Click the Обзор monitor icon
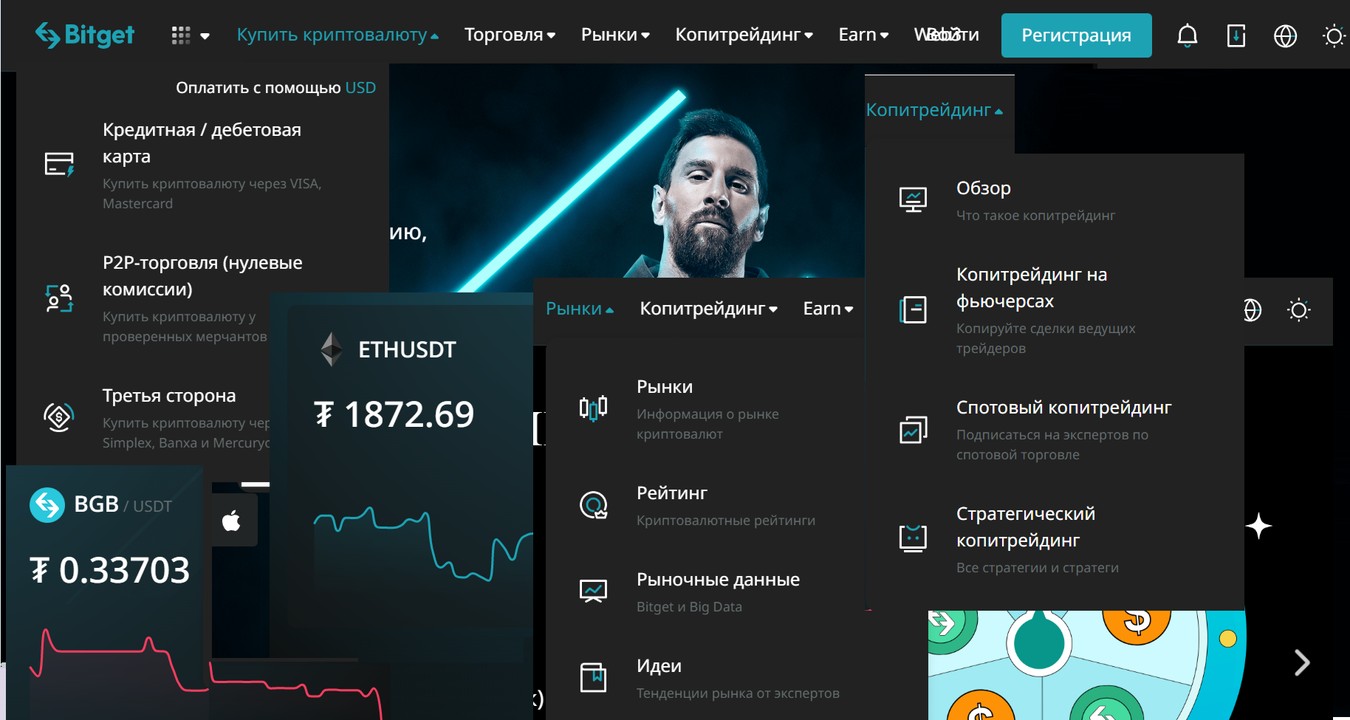 coord(913,199)
